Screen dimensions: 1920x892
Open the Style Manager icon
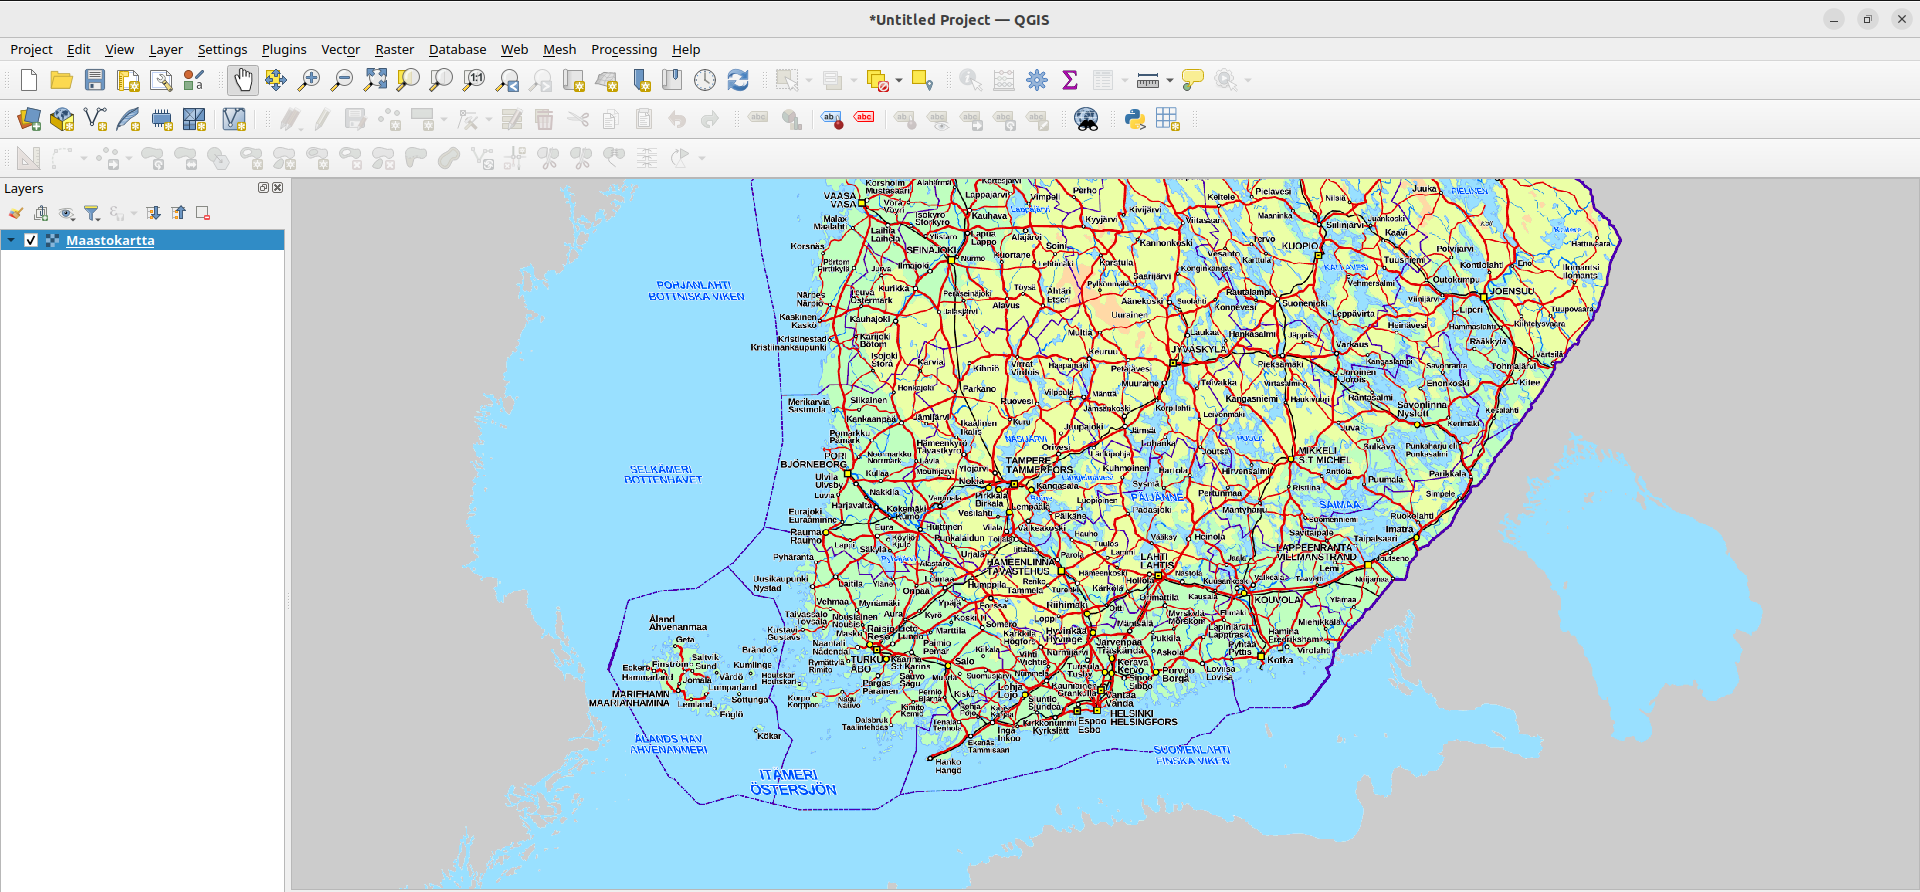pyautogui.click(x=194, y=80)
